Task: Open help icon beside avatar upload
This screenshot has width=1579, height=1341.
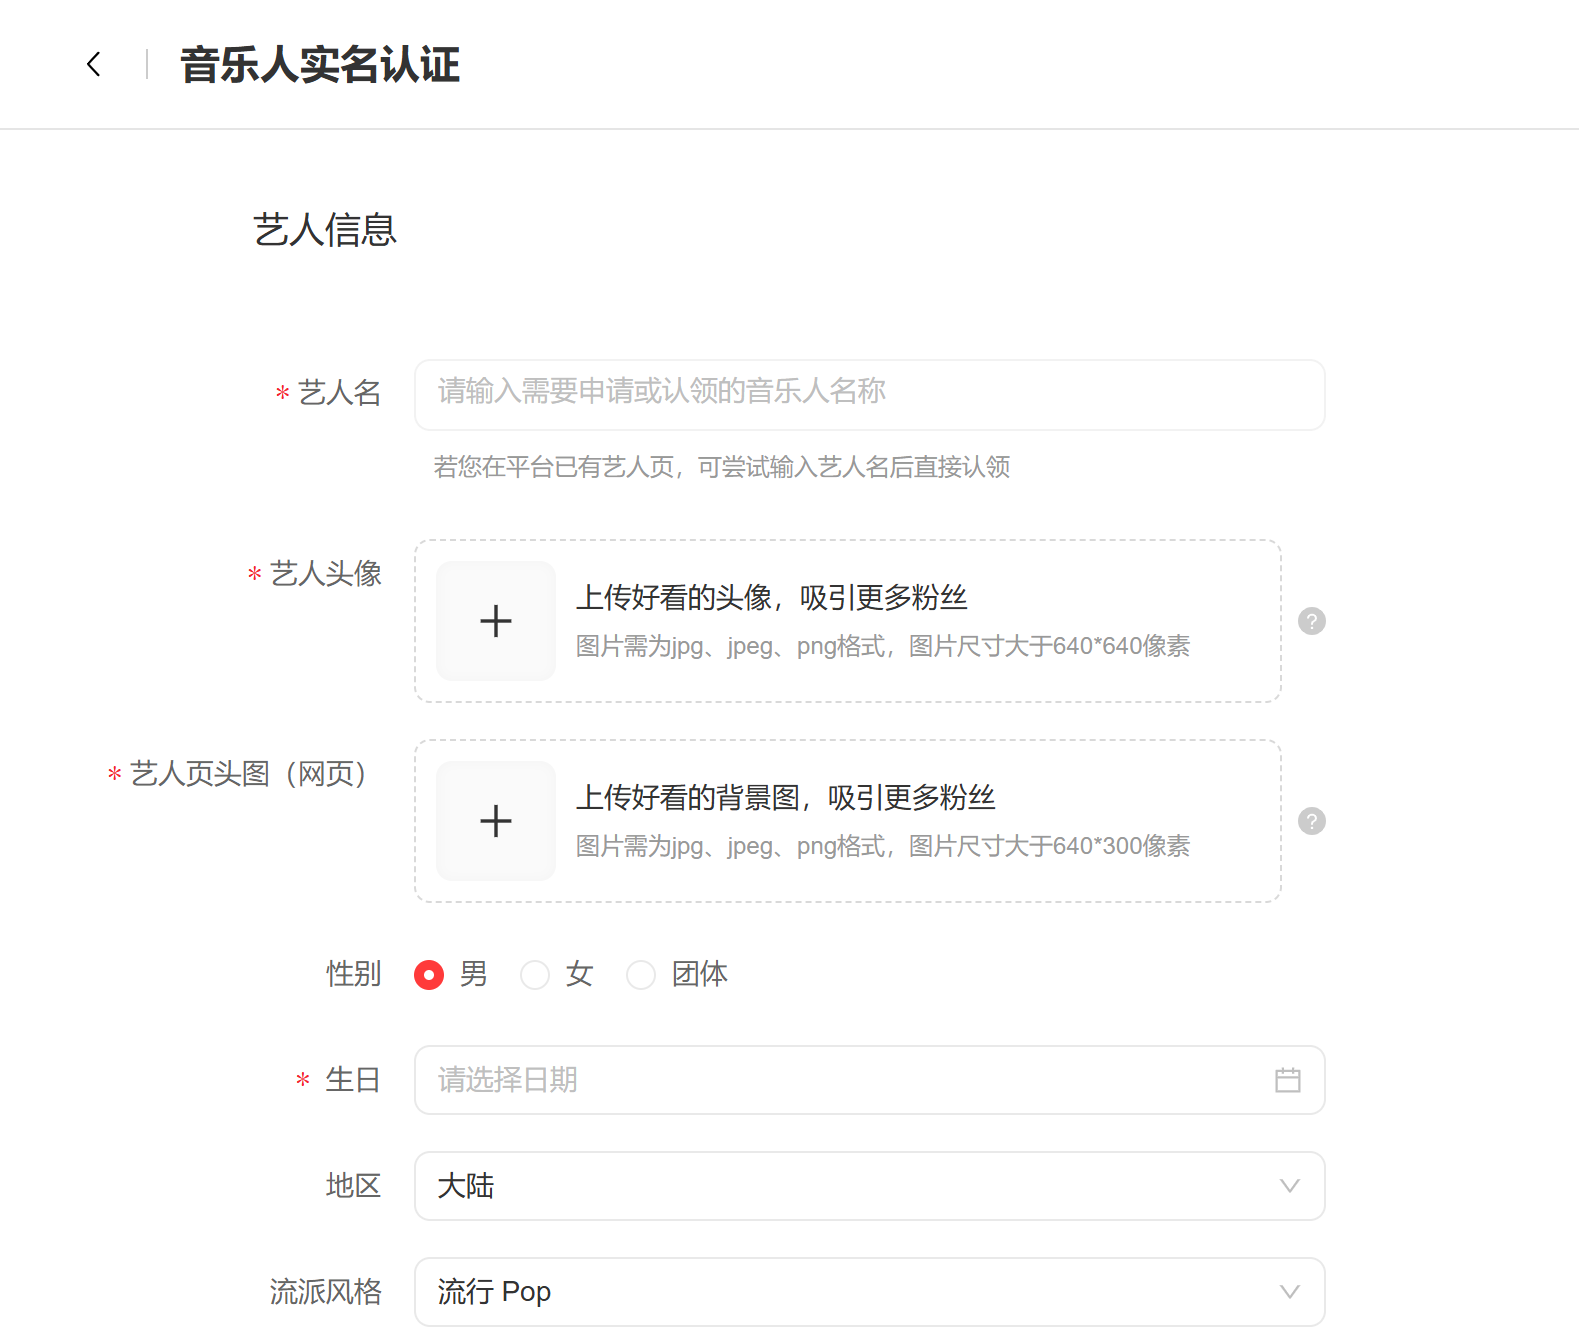Action: (1311, 621)
